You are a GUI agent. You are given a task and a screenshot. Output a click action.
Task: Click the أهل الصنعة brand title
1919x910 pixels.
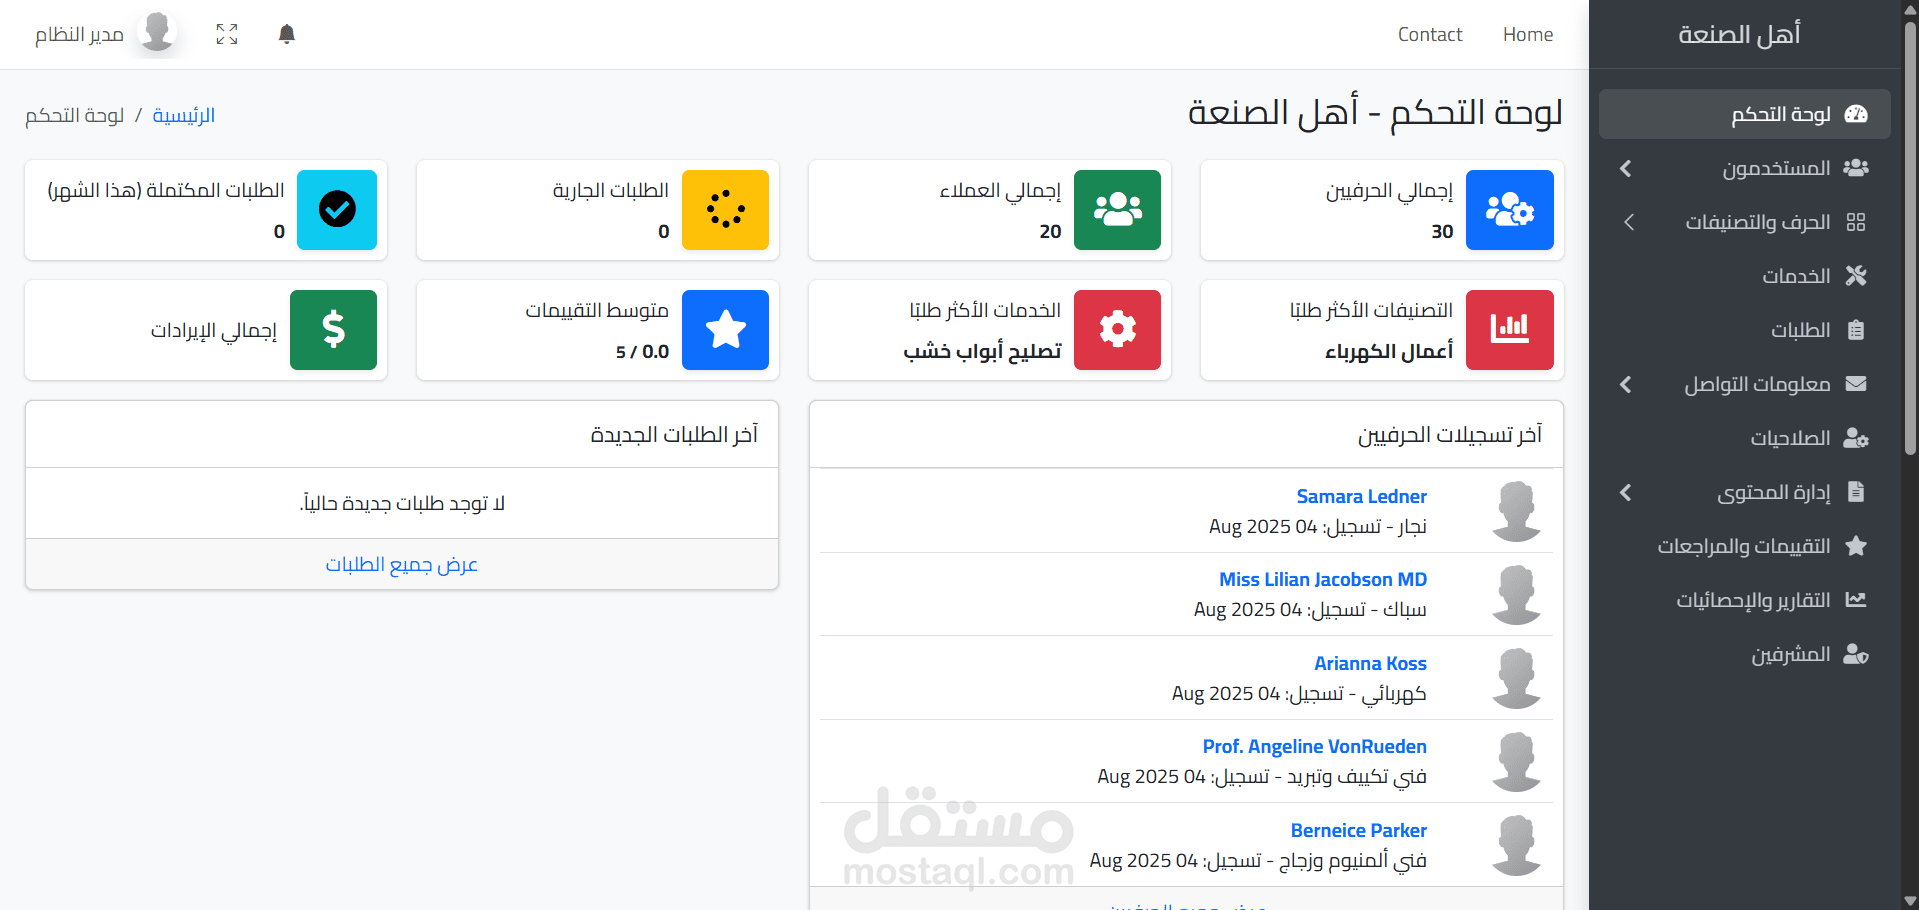[x=1740, y=34]
